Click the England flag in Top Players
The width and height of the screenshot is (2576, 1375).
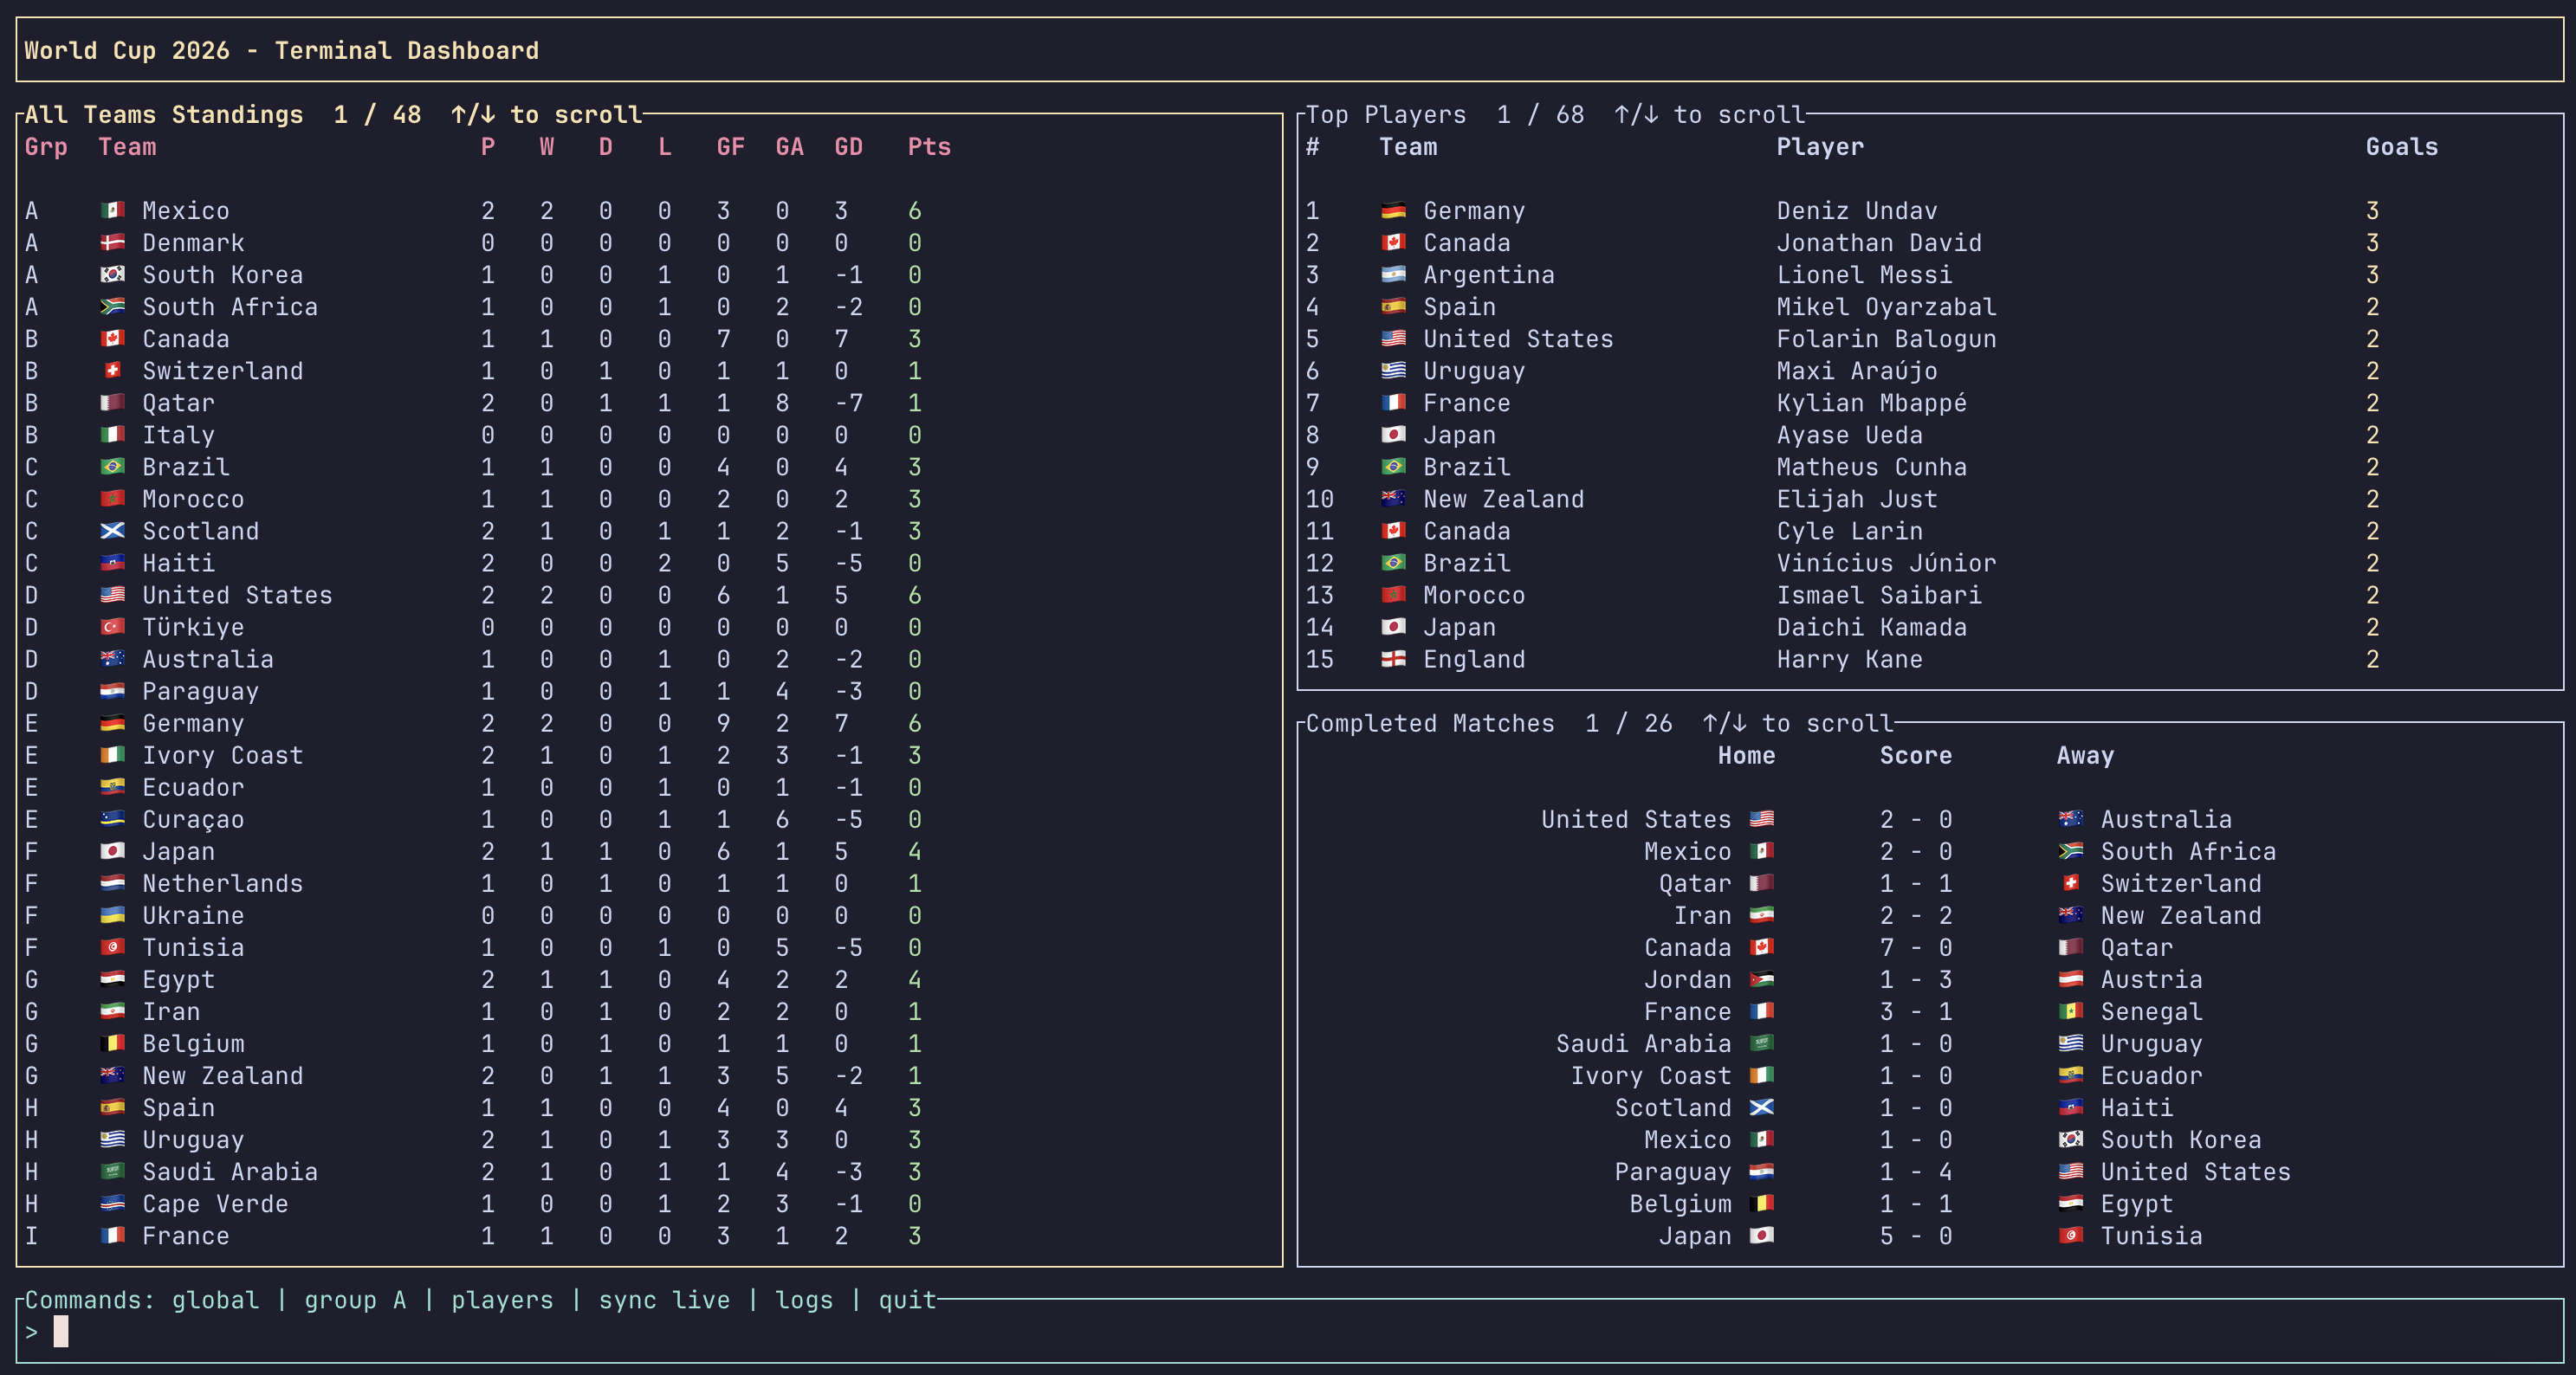pyautogui.click(x=1394, y=658)
